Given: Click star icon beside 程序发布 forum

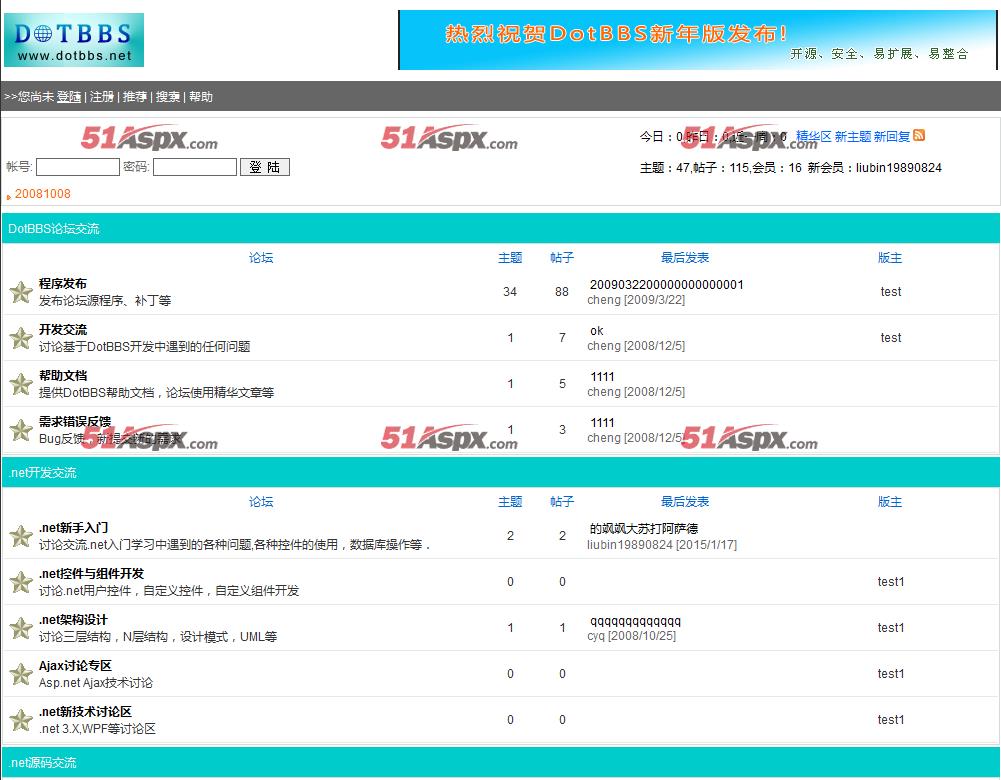Looking at the screenshot, I should click(x=20, y=292).
